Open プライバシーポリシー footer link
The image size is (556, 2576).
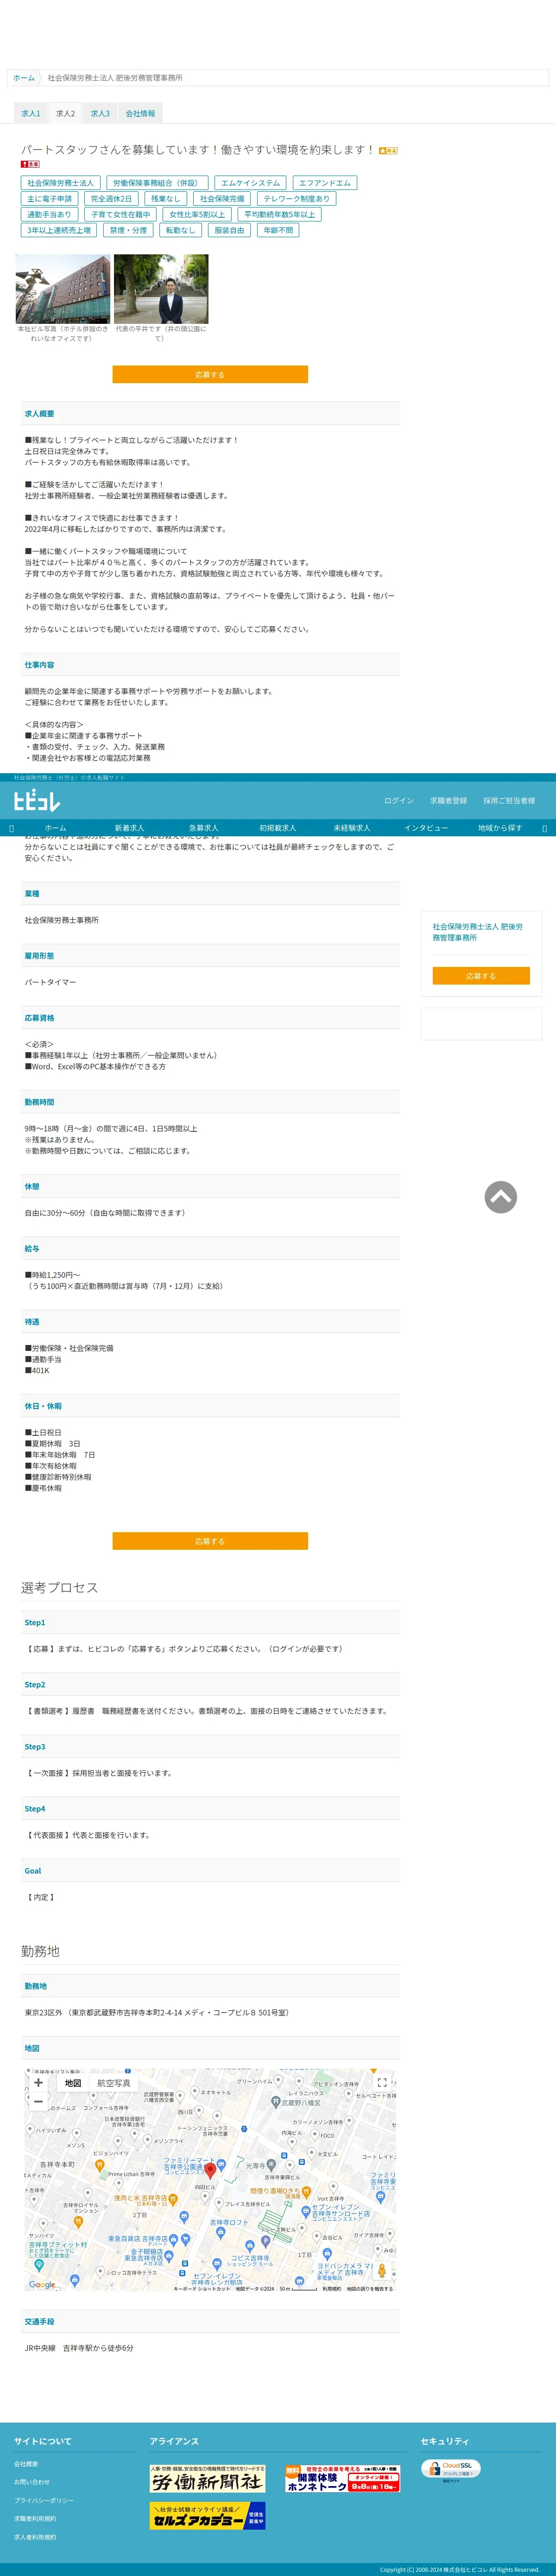click(43, 2500)
